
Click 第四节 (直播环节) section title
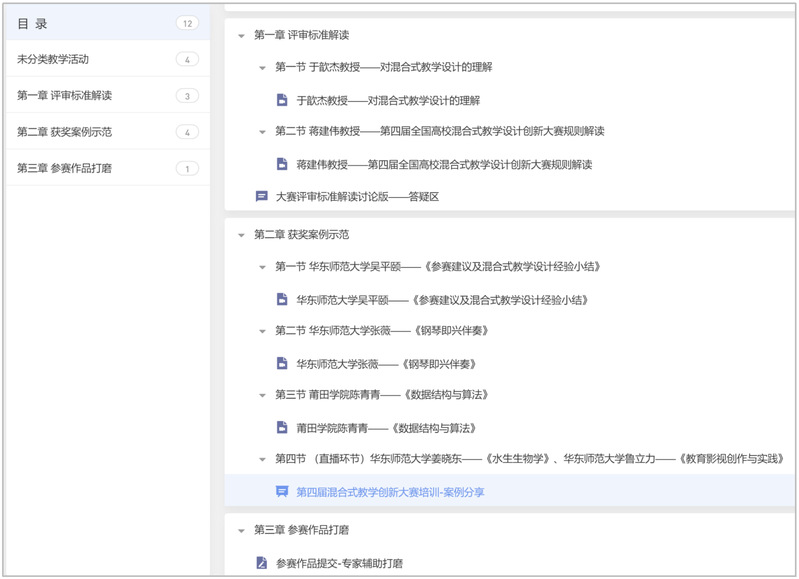530,459
